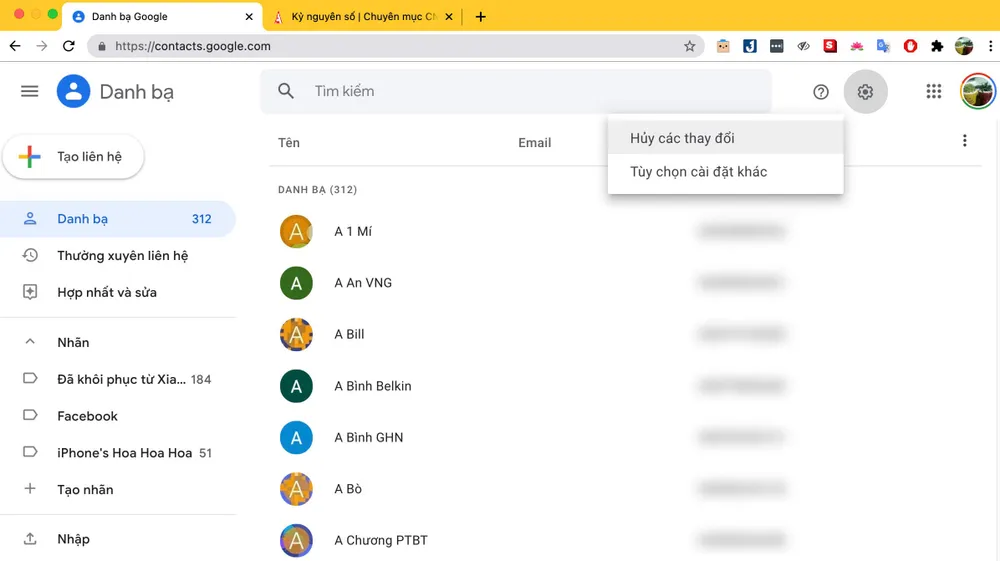Click the address bar URL
This screenshot has width=1000, height=561.
[193, 46]
